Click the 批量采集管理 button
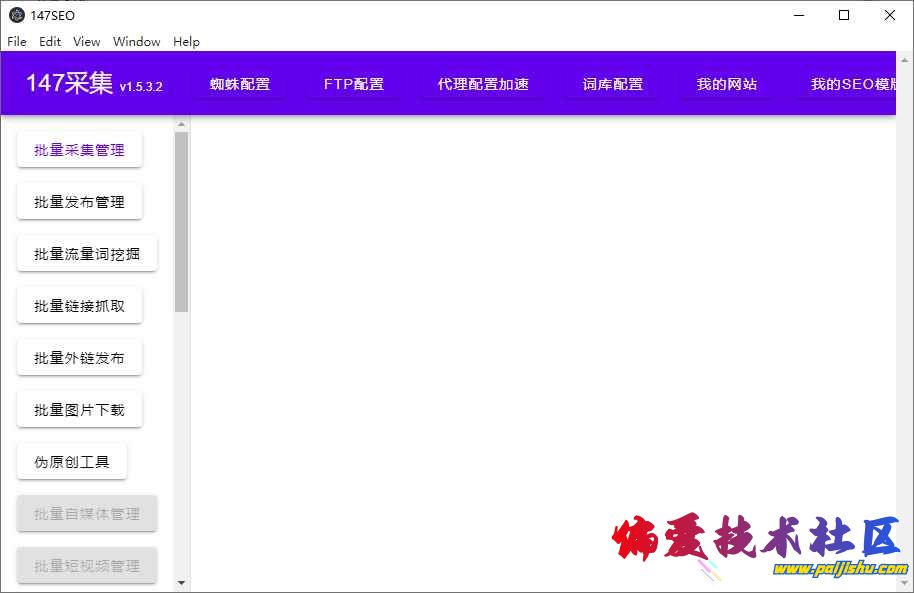The height and width of the screenshot is (593, 914). pyautogui.click(x=80, y=150)
